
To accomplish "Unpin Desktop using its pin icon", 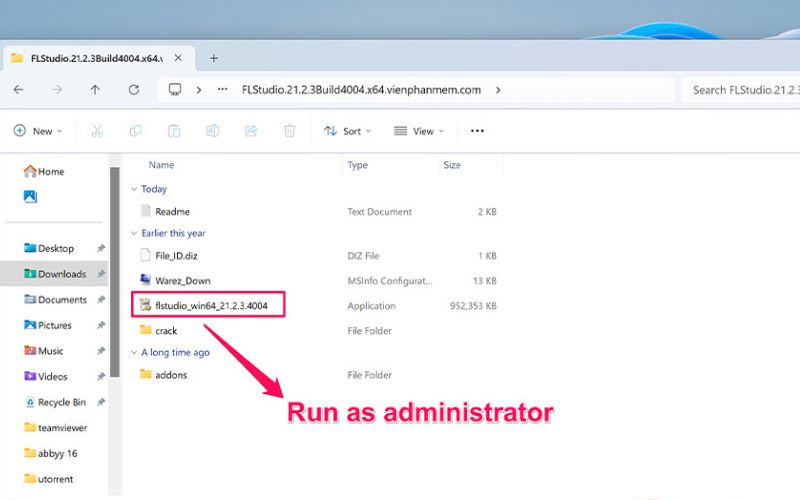I will click(x=101, y=248).
